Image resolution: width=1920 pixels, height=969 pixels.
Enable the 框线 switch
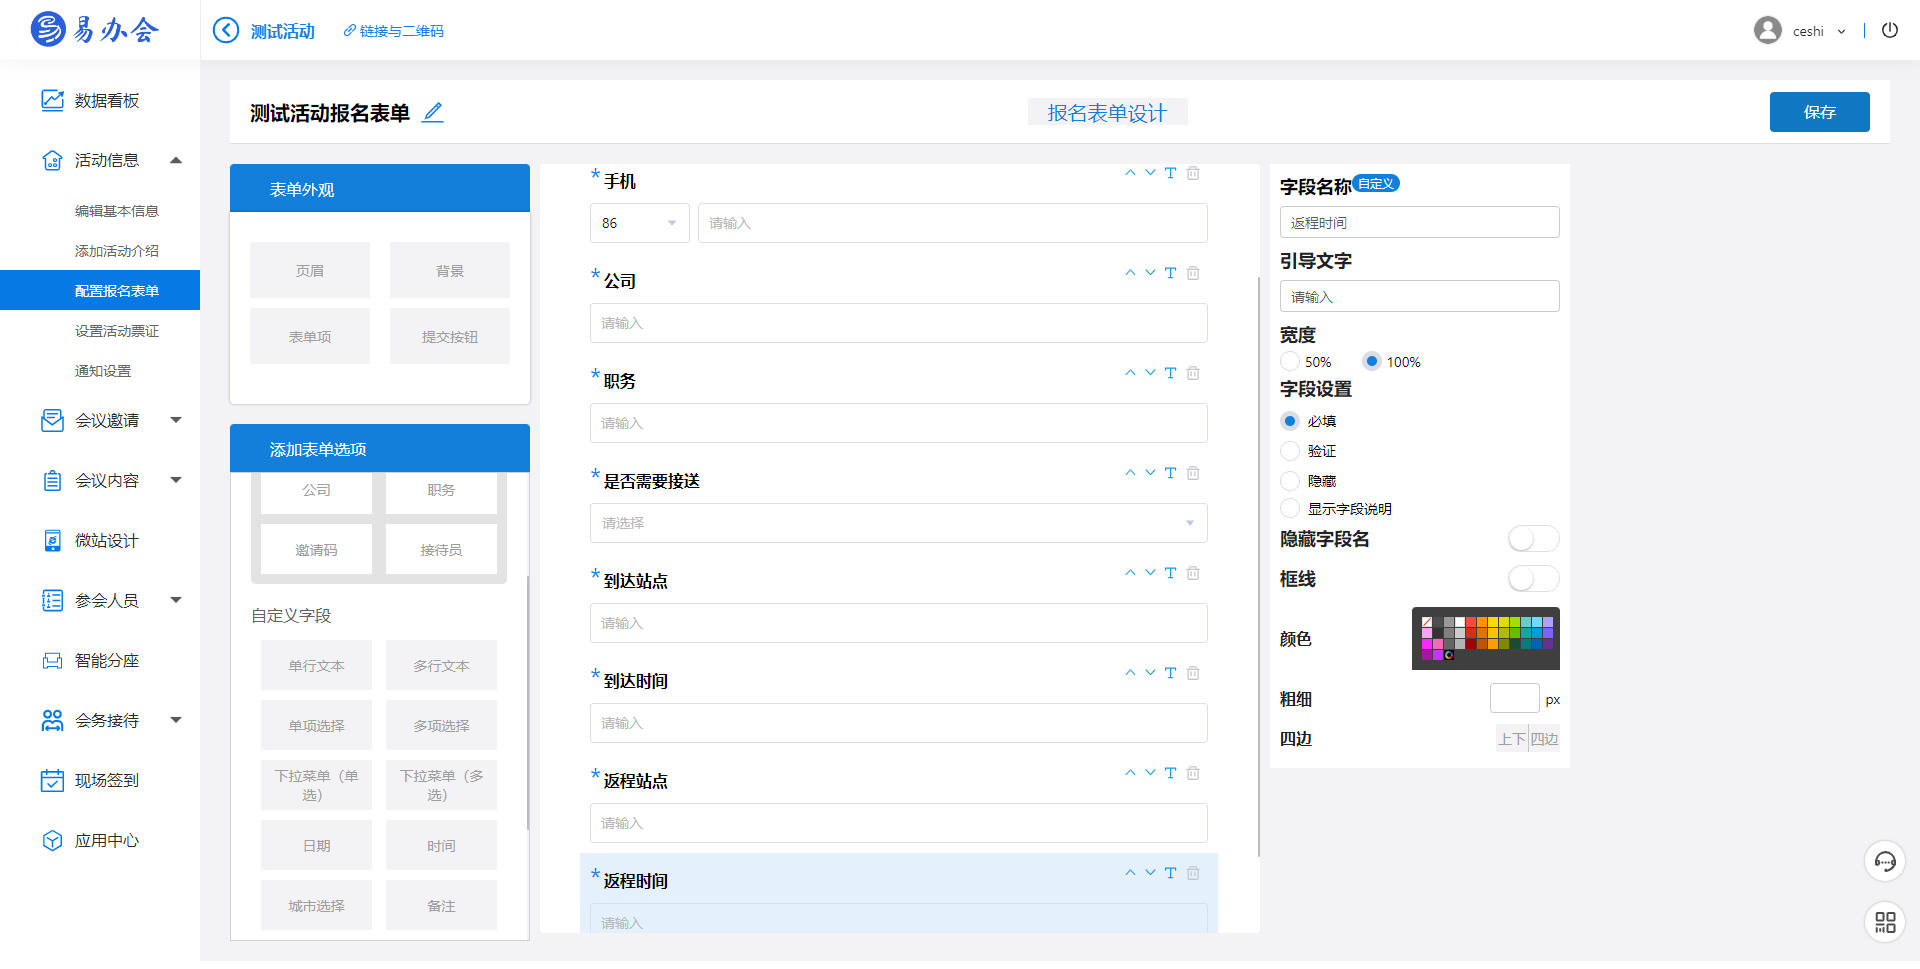[x=1533, y=579]
